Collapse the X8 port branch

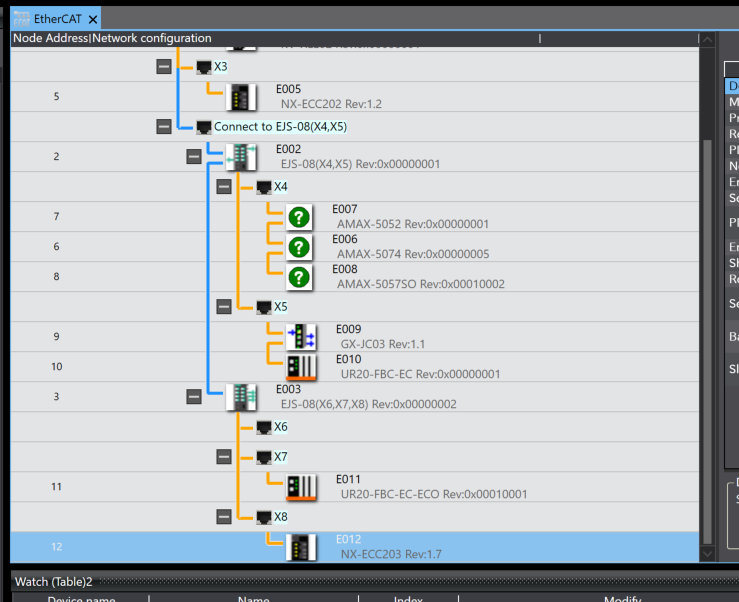point(224,517)
